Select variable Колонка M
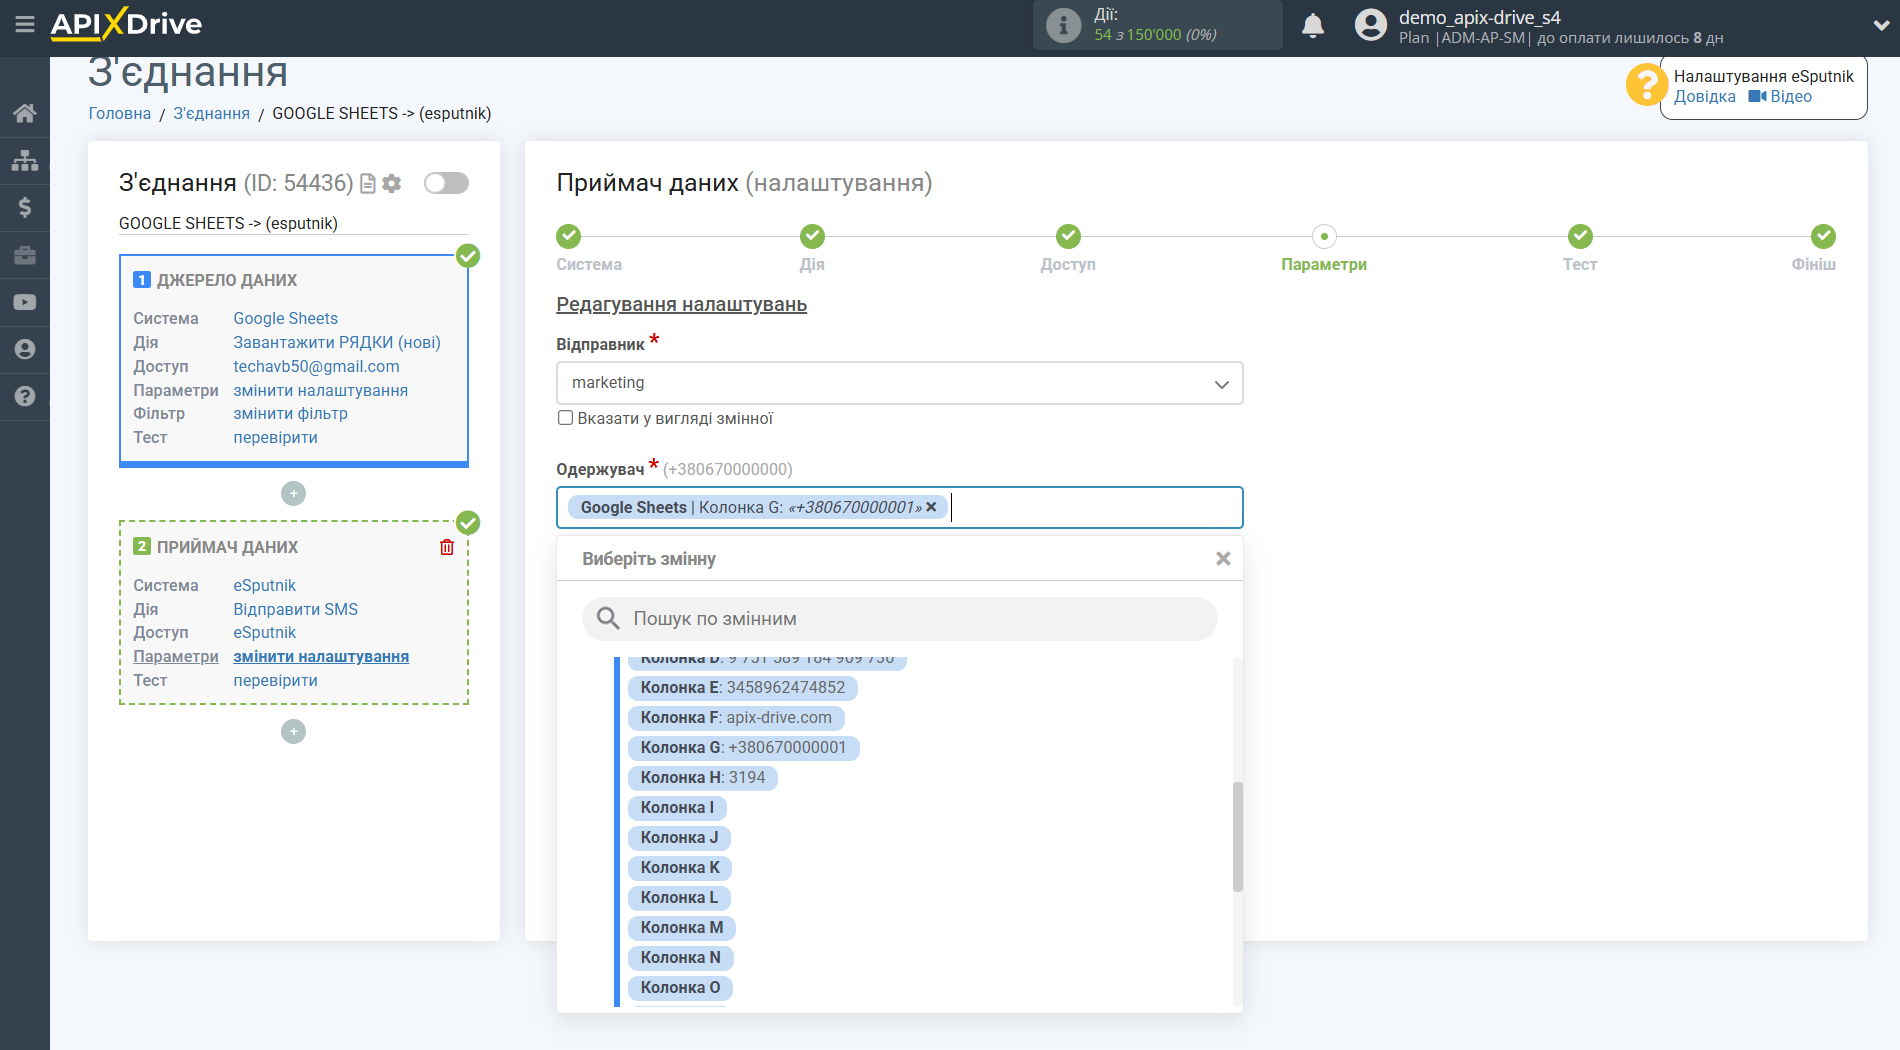The image size is (1900, 1050). click(x=681, y=928)
